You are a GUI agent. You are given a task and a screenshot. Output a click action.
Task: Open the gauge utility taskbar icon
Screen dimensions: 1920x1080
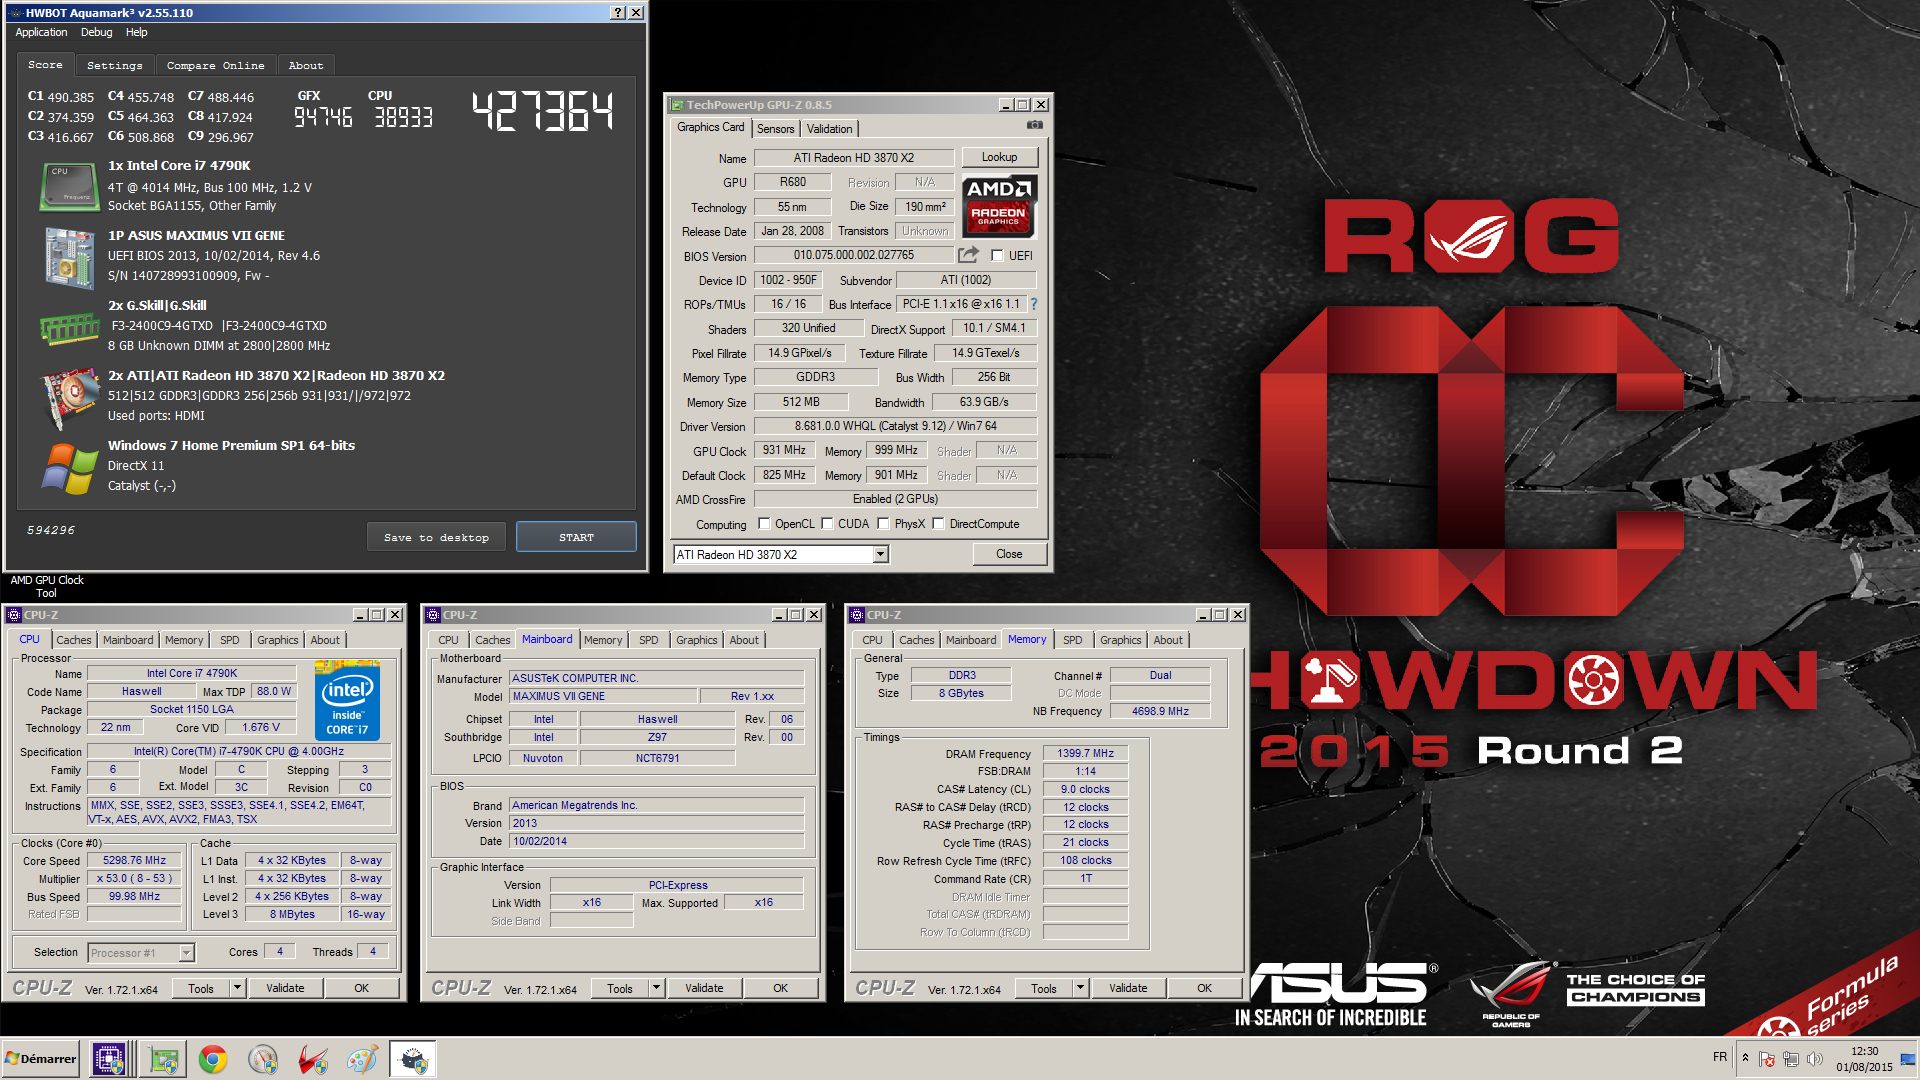coord(263,1059)
